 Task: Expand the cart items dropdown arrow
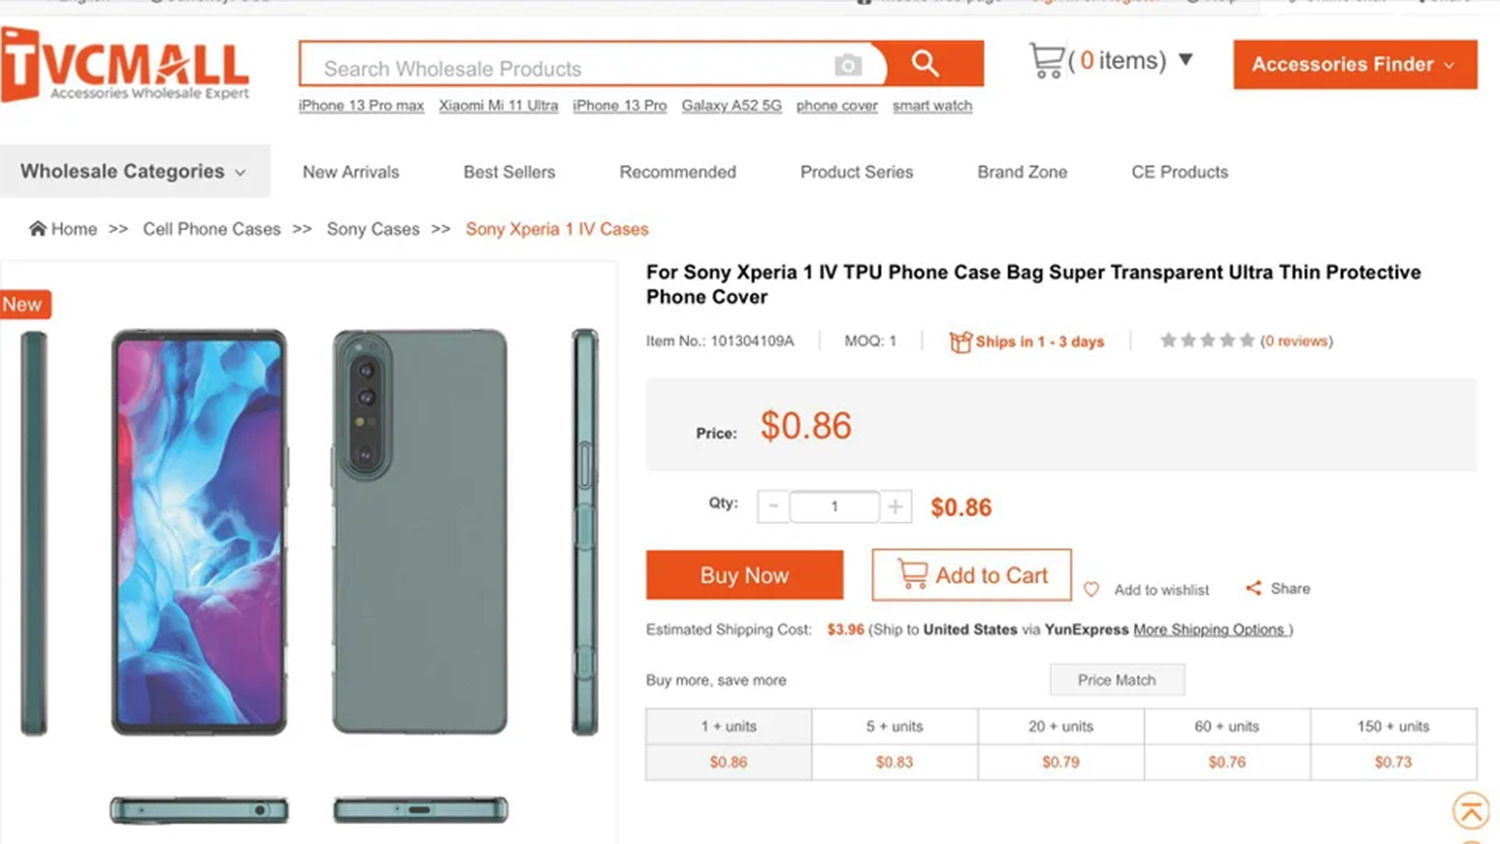click(x=1186, y=60)
